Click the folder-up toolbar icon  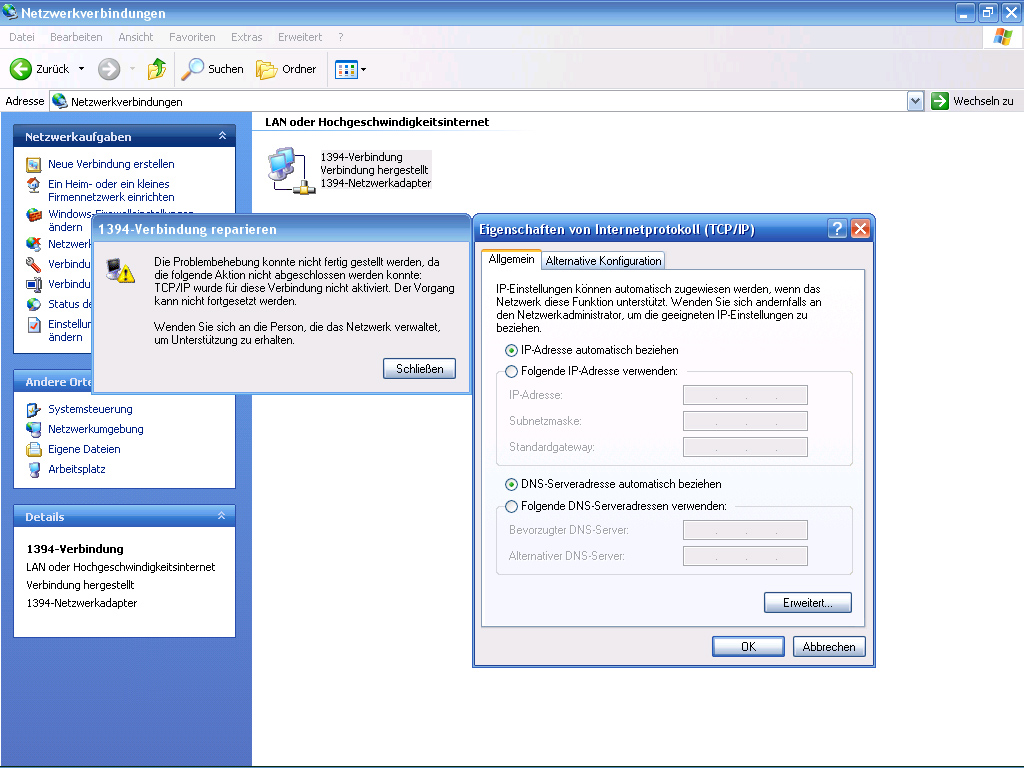click(157, 69)
